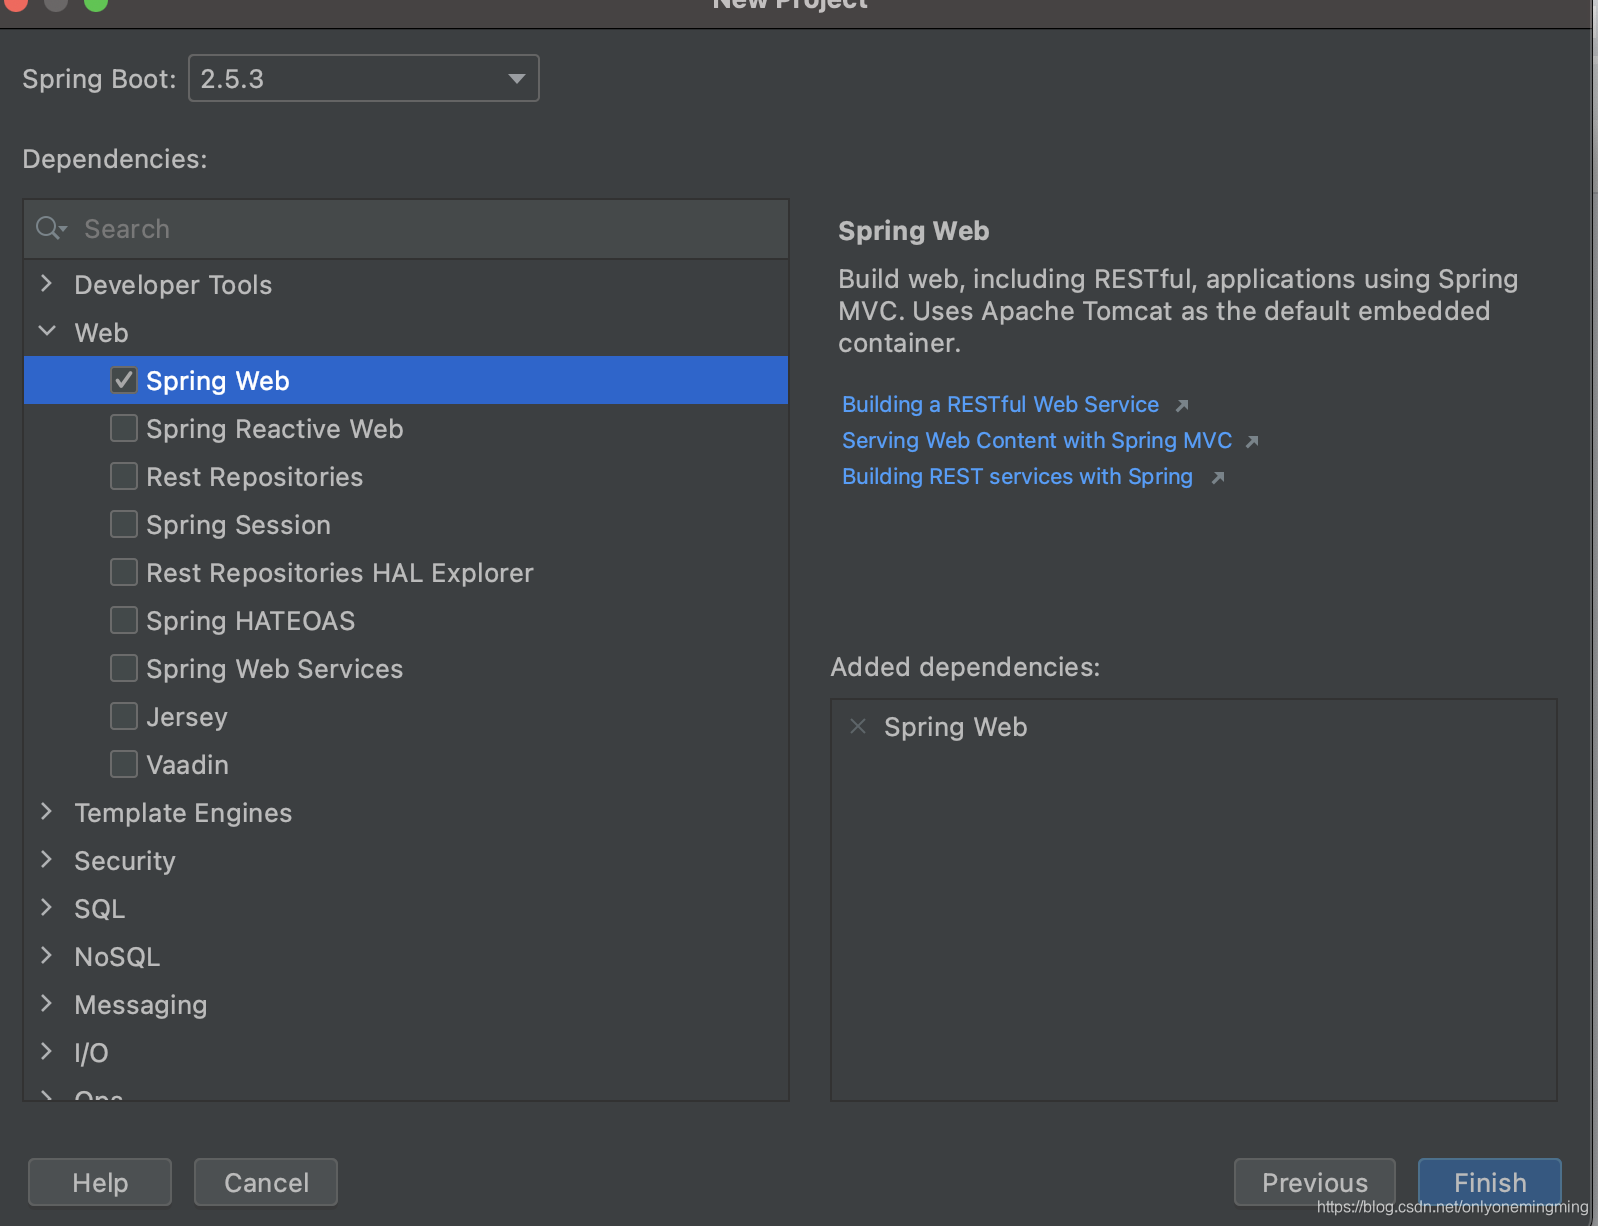Select the Security tree label
1598x1226 pixels.
(x=125, y=861)
